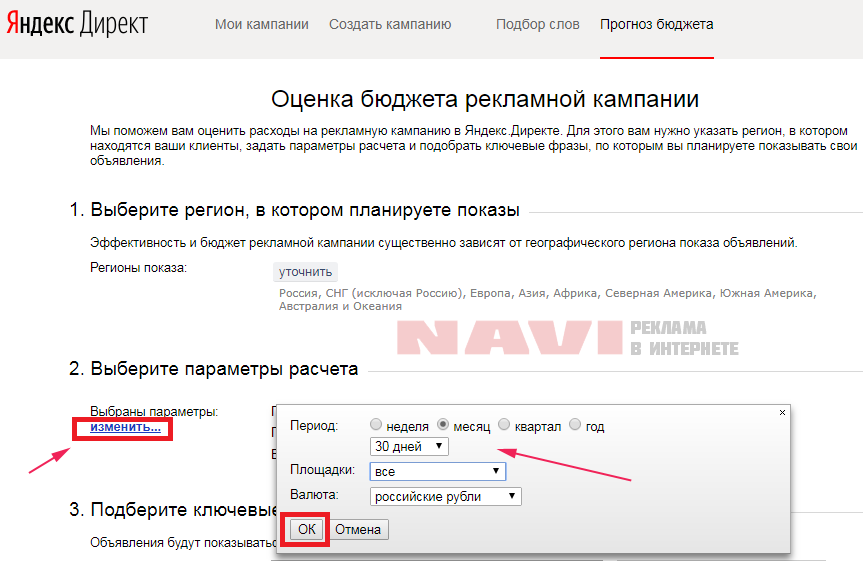
Task: Open the Создать кампанию tab
Action: click(x=390, y=24)
